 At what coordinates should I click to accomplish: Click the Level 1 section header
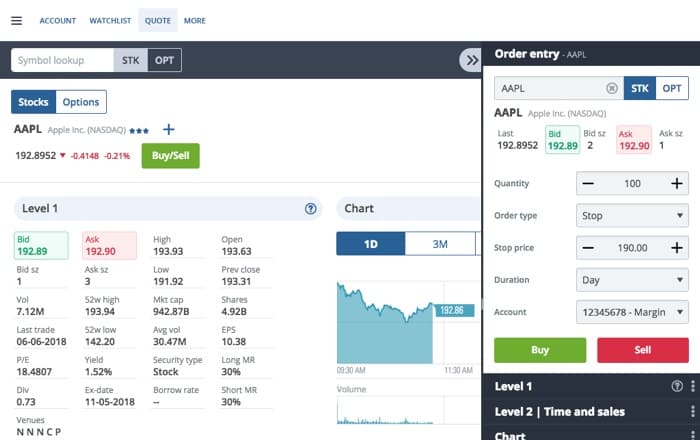click(x=168, y=208)
